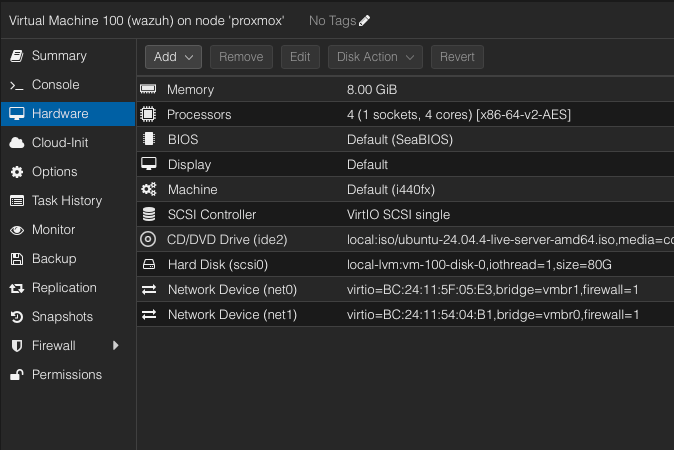Select the Display row Default value
Image resolution: width=674 pixels, height=450 pixels.
click(x=367, y=165)
